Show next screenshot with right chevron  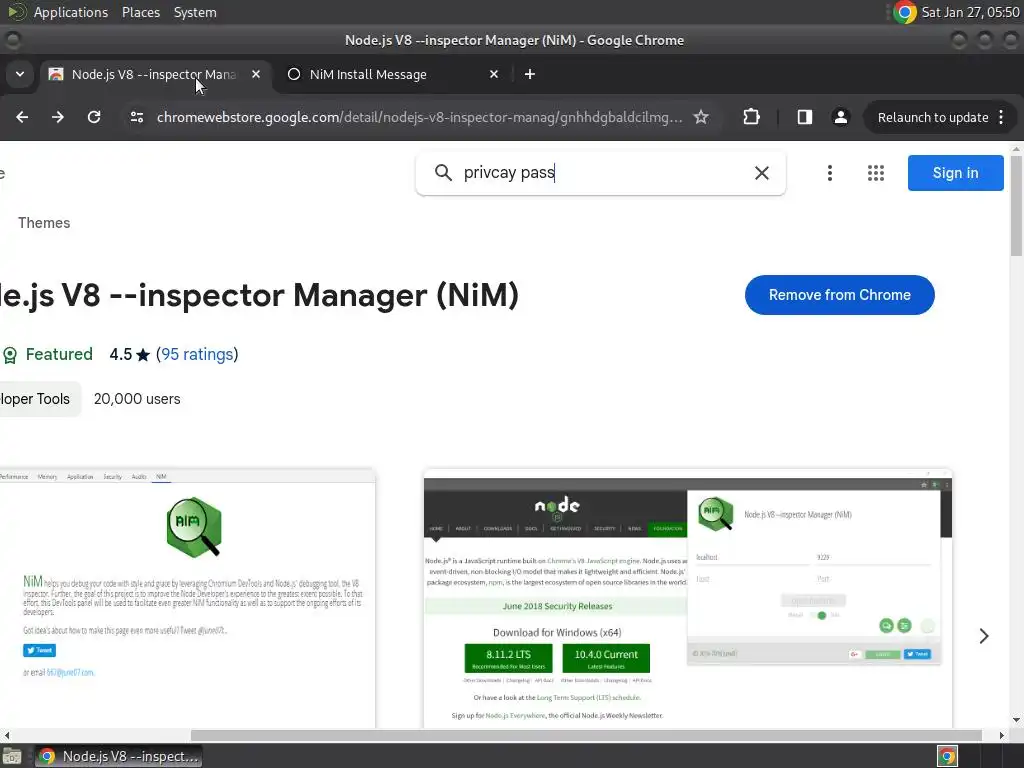tap(984, 636)
